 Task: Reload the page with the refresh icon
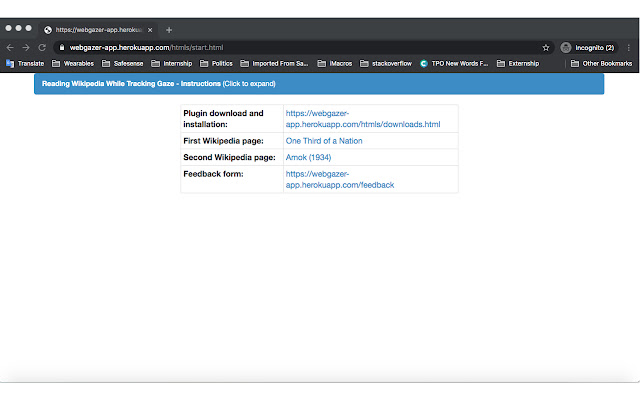42,48
